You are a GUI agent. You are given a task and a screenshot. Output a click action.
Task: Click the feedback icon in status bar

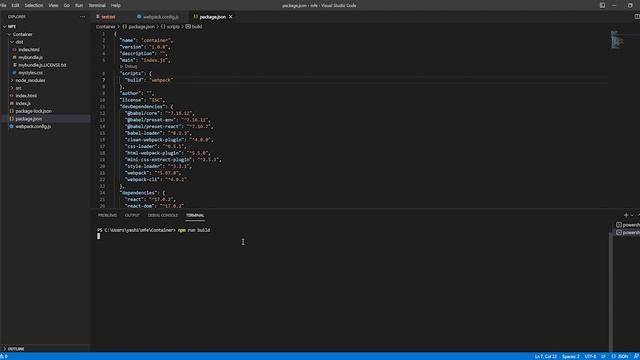[x=636, y=357]
